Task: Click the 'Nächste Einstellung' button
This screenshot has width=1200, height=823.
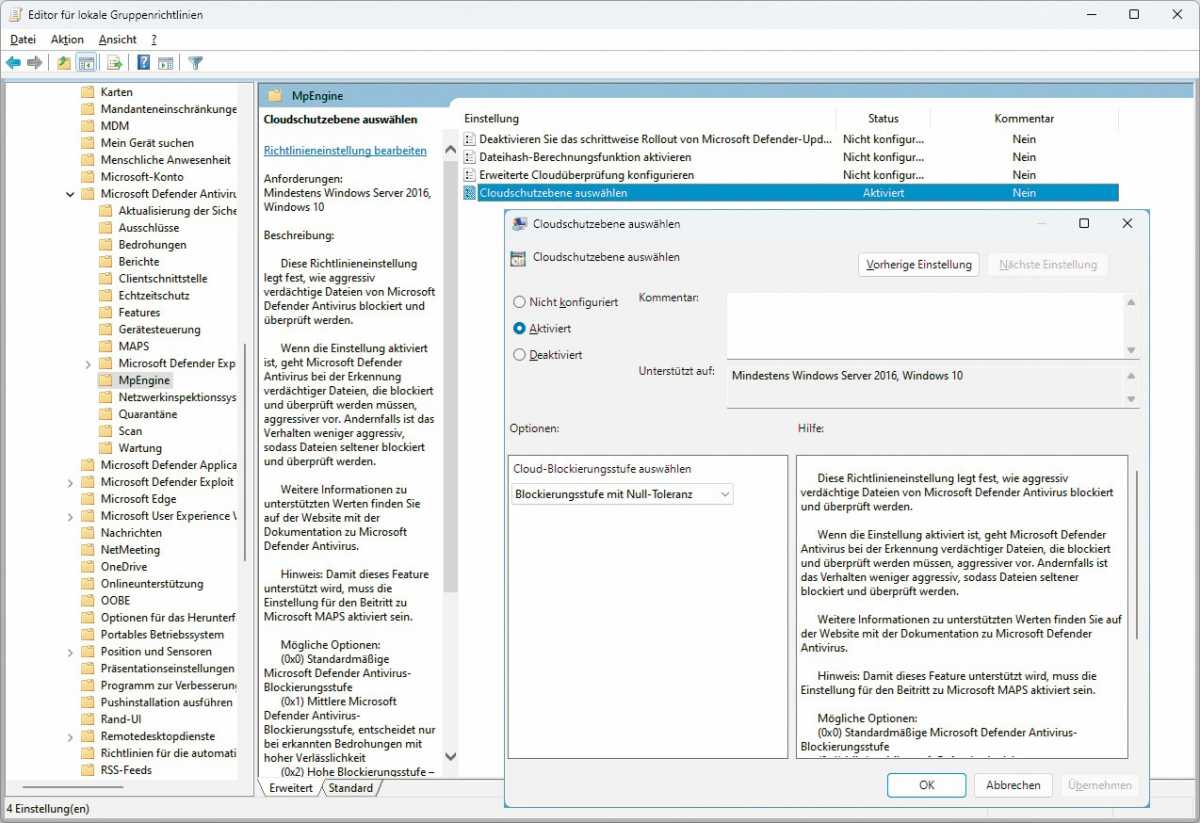Action: (x=1047, y=265)
